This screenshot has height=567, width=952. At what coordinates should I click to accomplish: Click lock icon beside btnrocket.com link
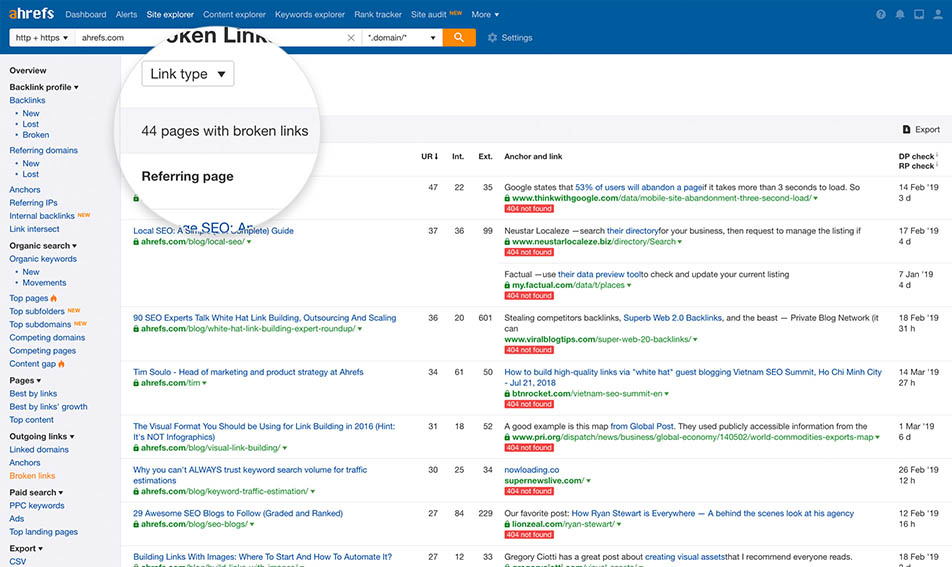[507, 393]
